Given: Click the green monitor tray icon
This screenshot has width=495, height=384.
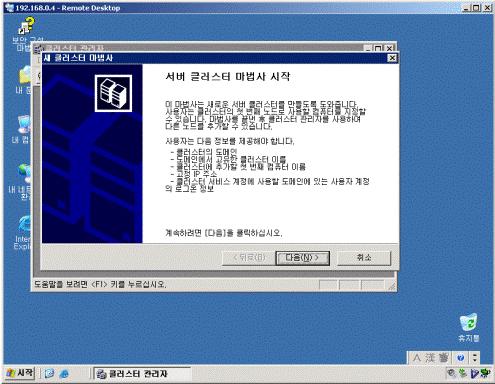Looking at the screenshot, I should tap(485, 373).
